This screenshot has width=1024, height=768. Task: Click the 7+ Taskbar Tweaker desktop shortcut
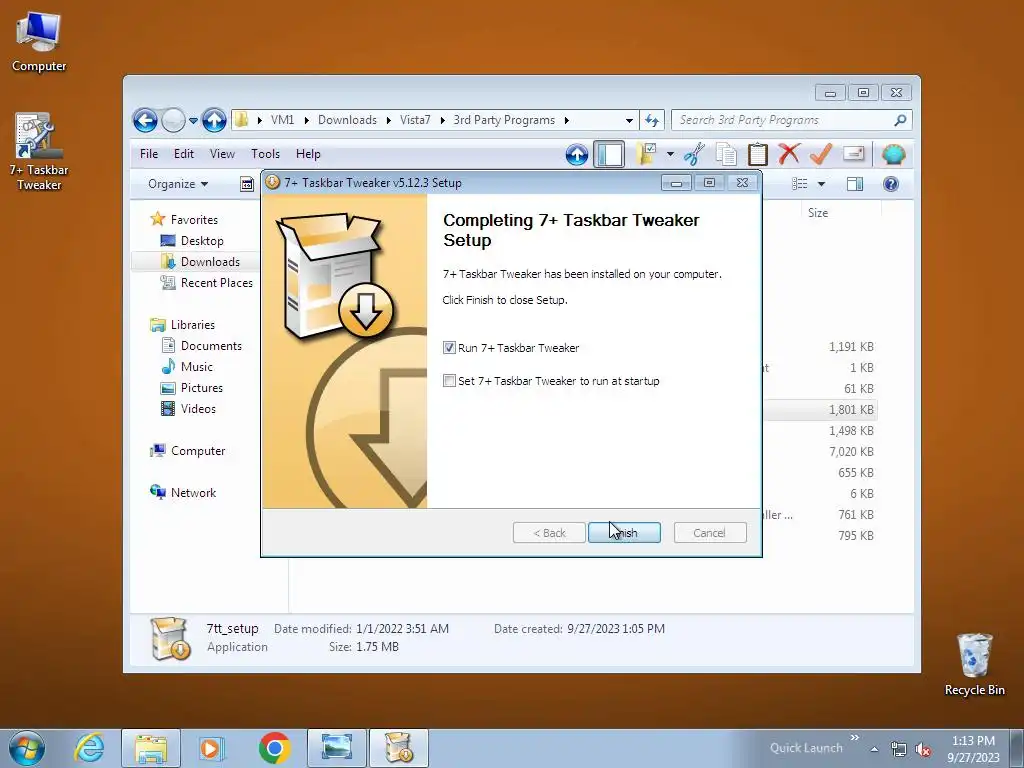pos(39,152)
